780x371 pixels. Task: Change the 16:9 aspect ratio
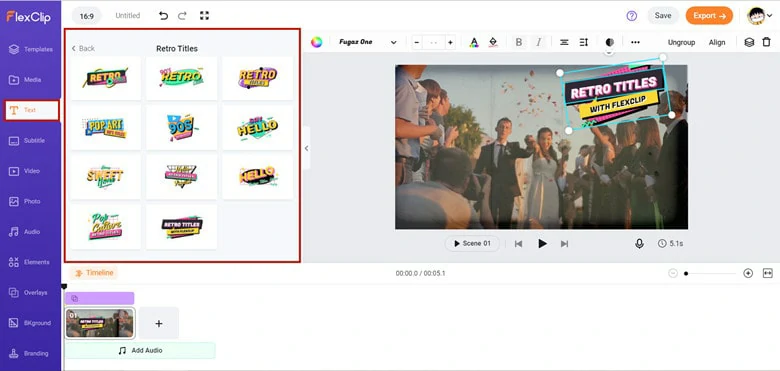tap(87, 16)
